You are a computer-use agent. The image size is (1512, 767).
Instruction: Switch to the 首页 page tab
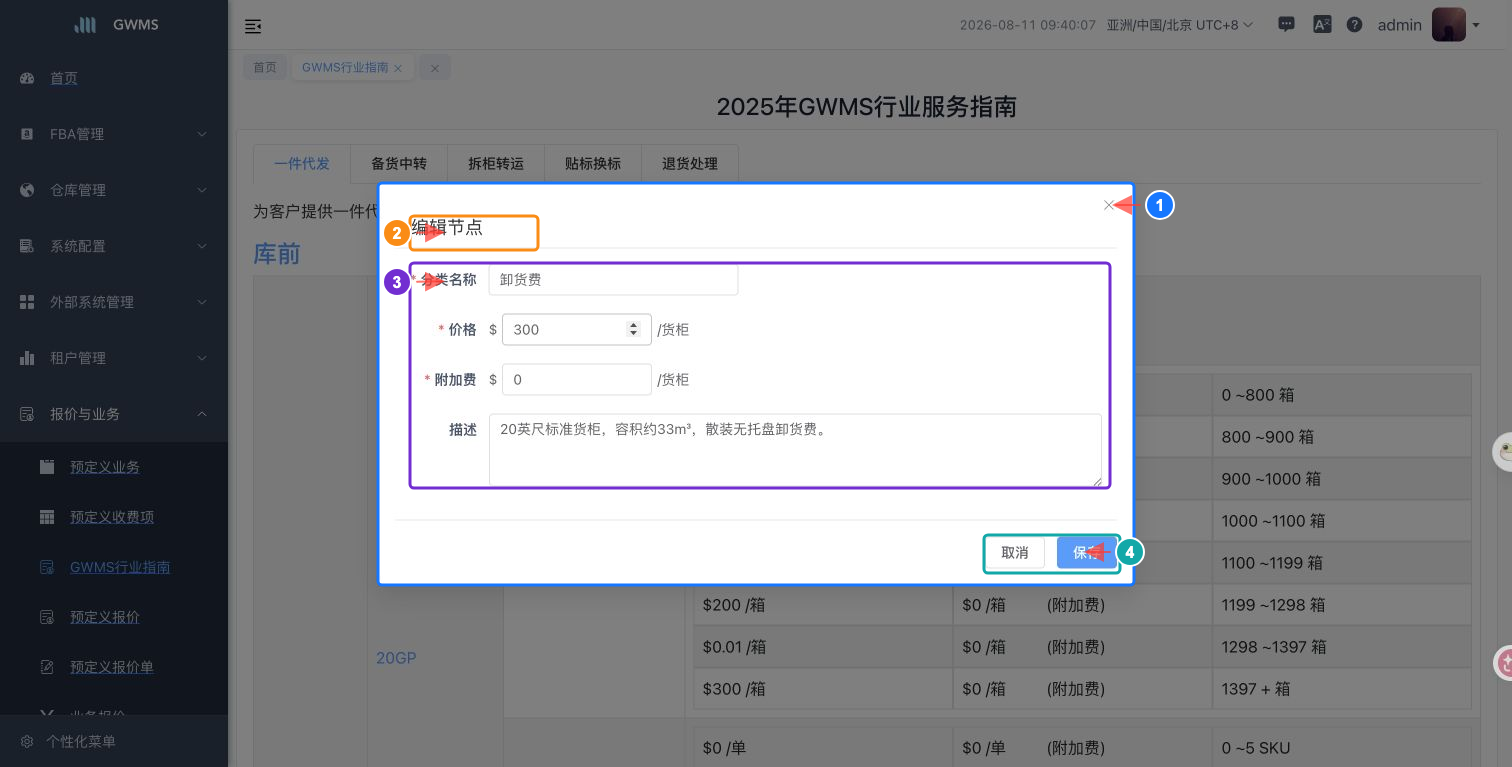click(265, 68)
